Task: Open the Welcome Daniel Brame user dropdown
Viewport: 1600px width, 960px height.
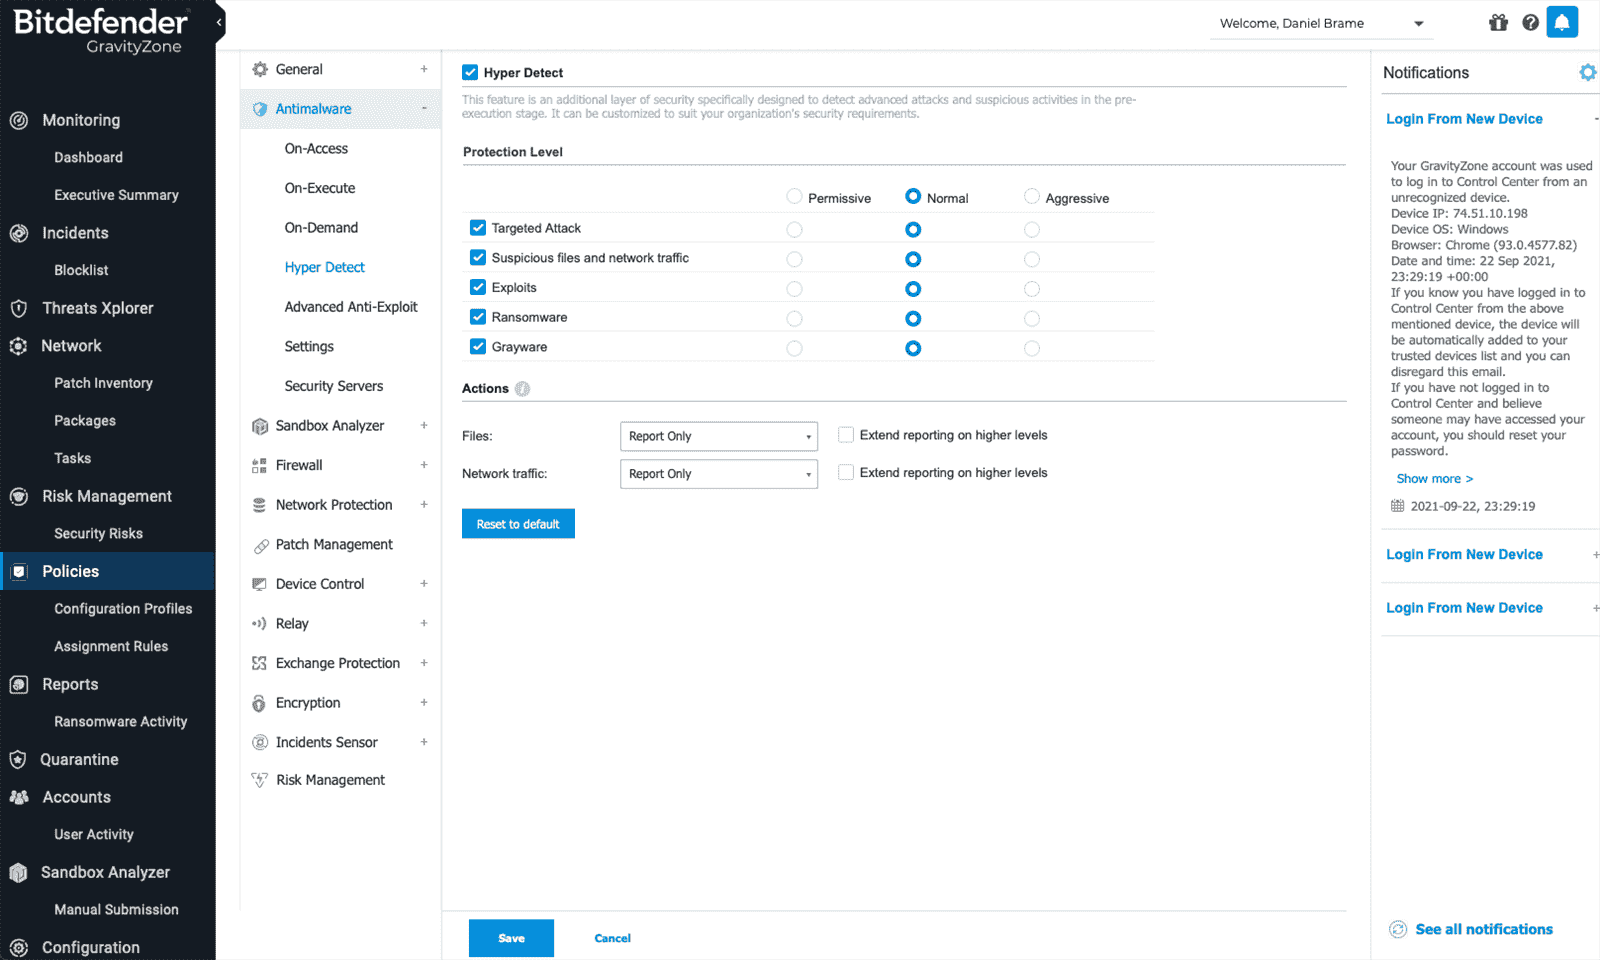Action: pyautogui.click(x=1321, y=23)
